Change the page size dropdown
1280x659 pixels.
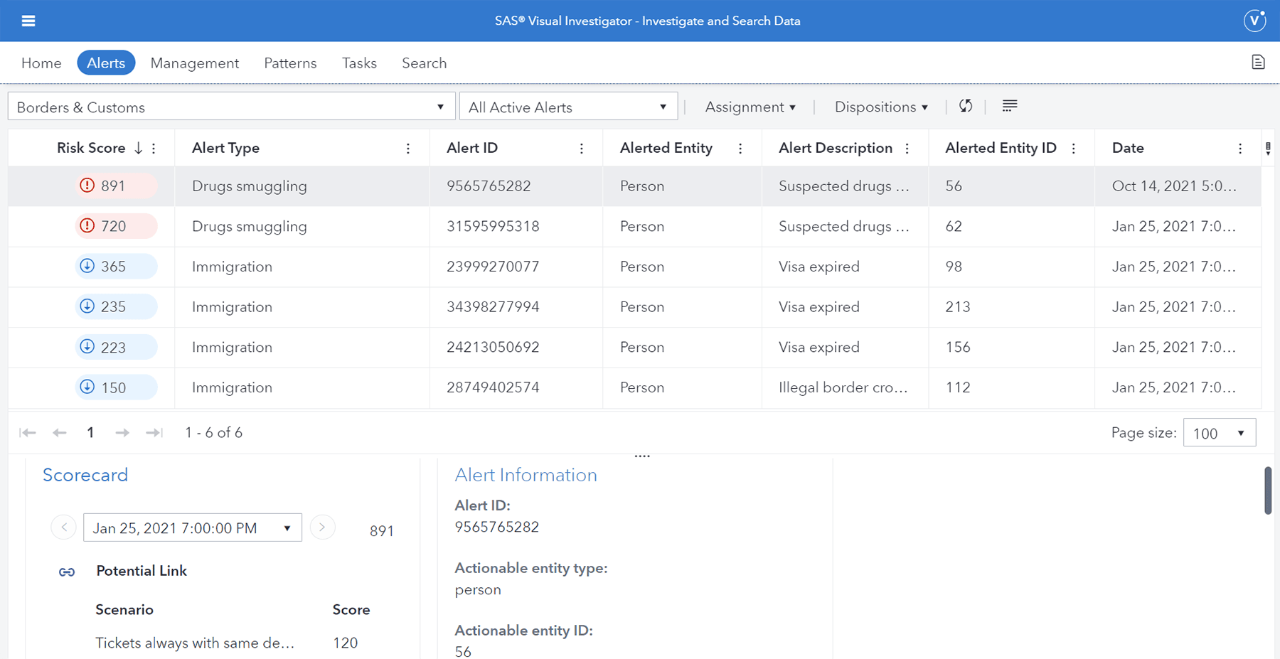pos(1219,432)
